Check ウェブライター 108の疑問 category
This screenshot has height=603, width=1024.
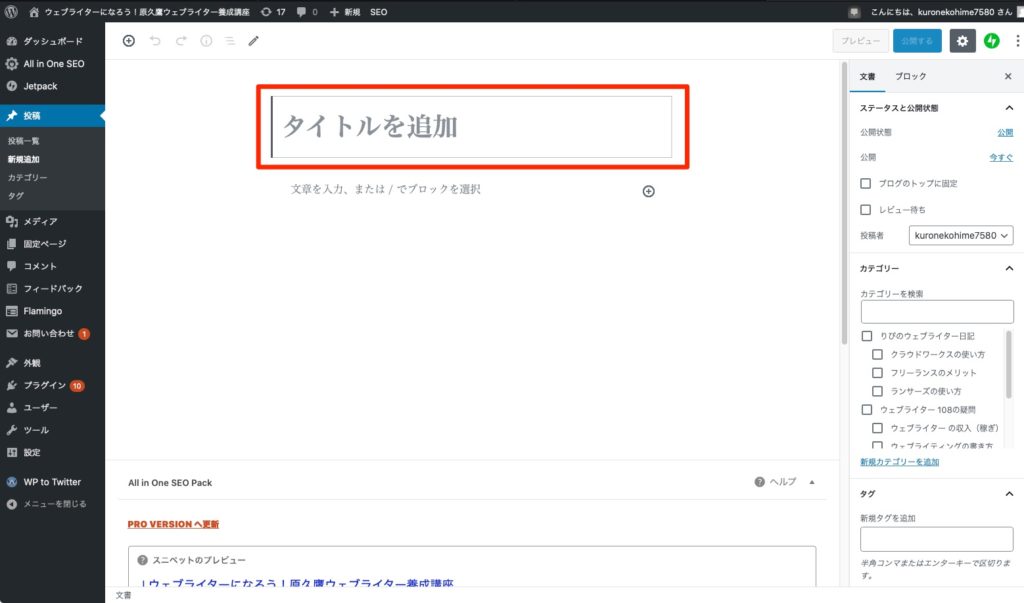click(x=867, y=410)
